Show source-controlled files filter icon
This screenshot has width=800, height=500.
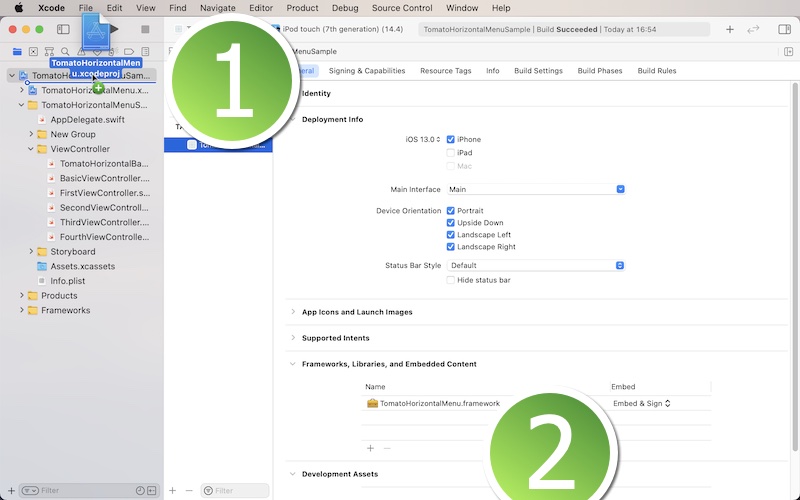point(152,491)
